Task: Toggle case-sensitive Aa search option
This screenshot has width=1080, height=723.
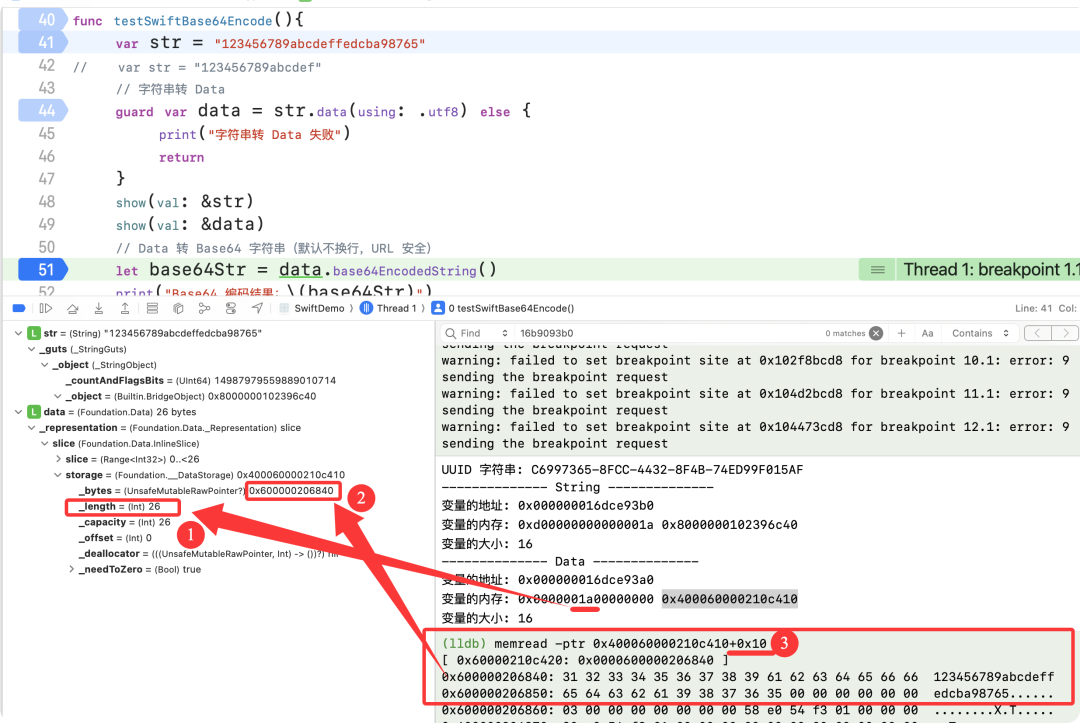Action: [927, 333]
